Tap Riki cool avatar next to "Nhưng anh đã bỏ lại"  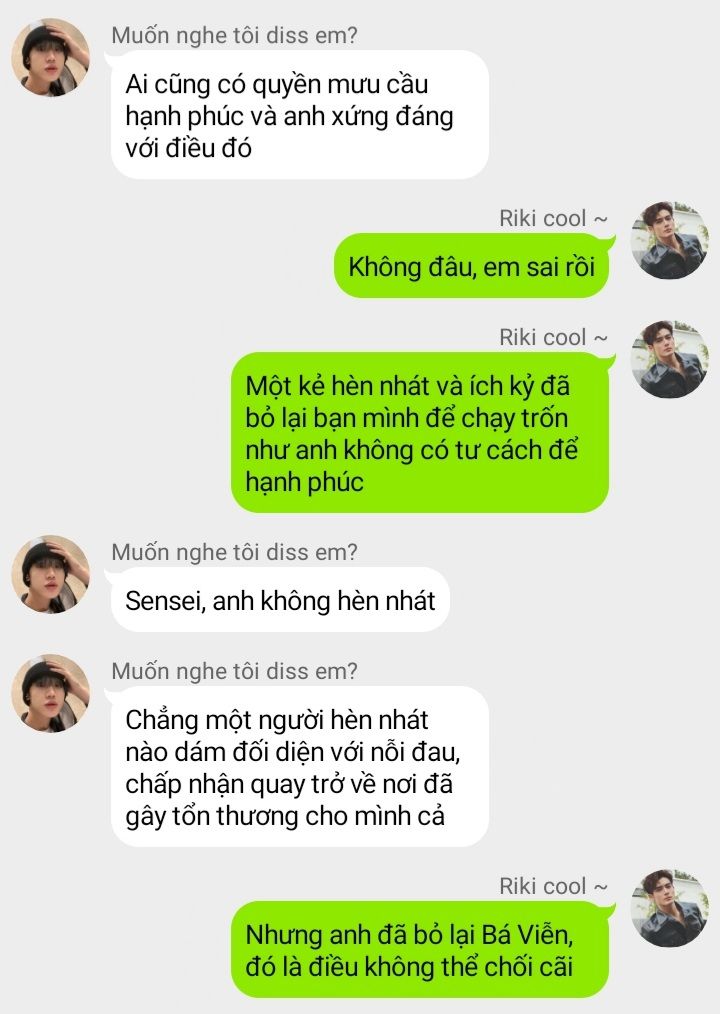[670, 908]
